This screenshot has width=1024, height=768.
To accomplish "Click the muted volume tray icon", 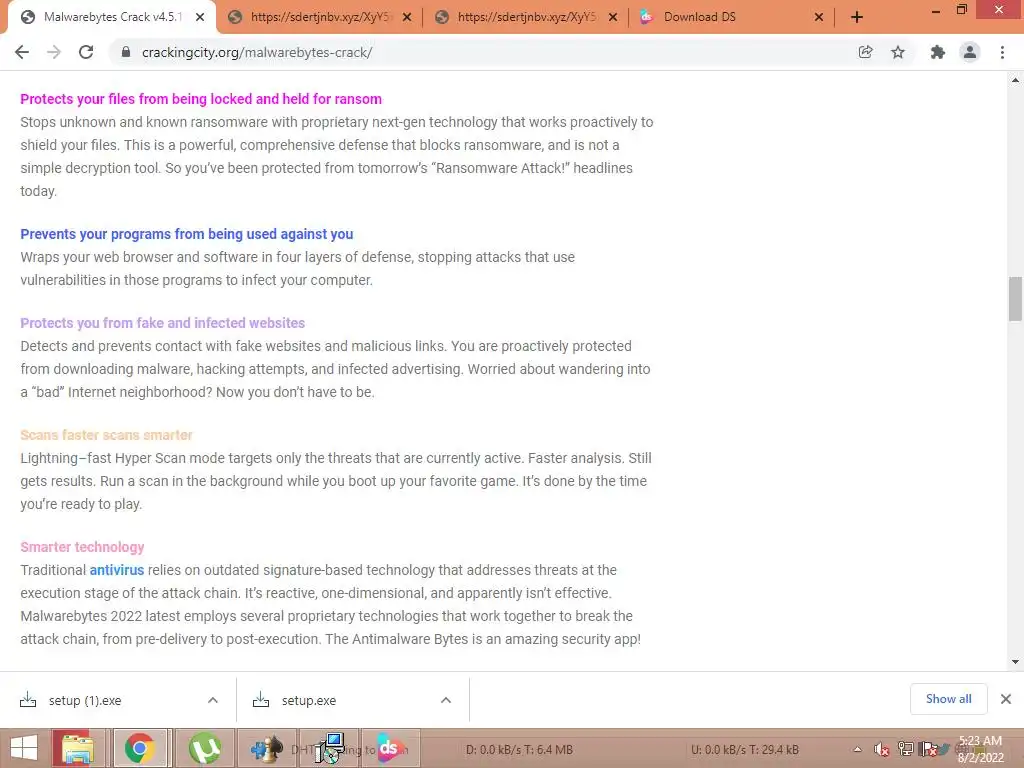I will 881,750.
